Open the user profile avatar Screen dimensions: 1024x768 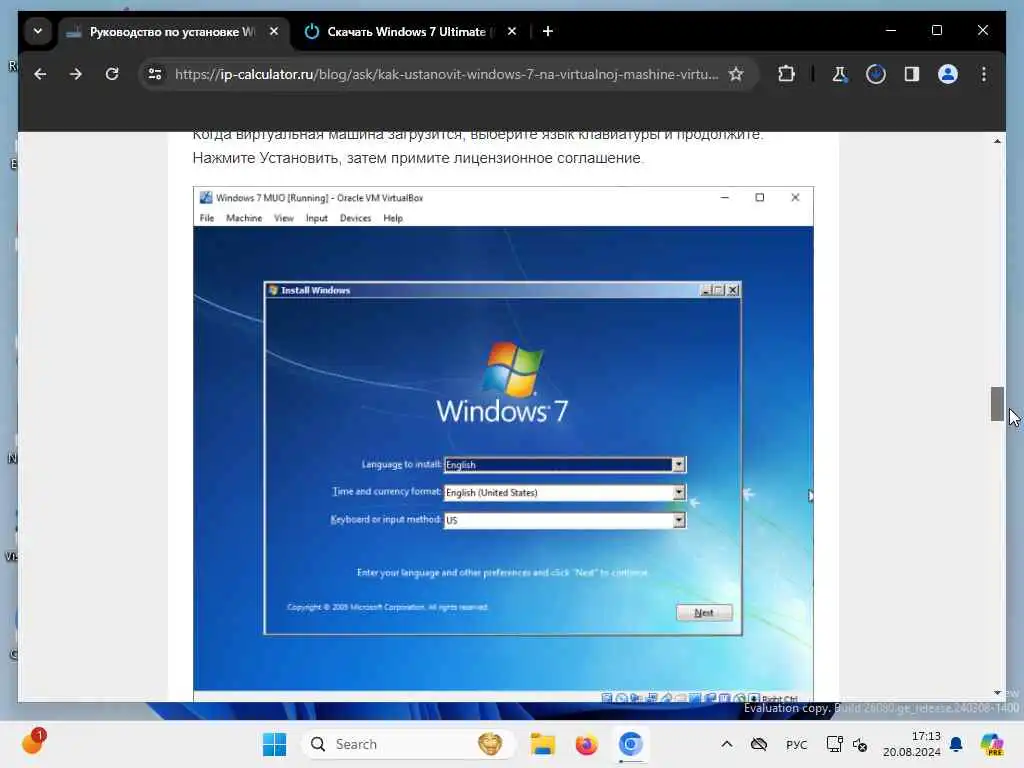[x=948, y=74]
